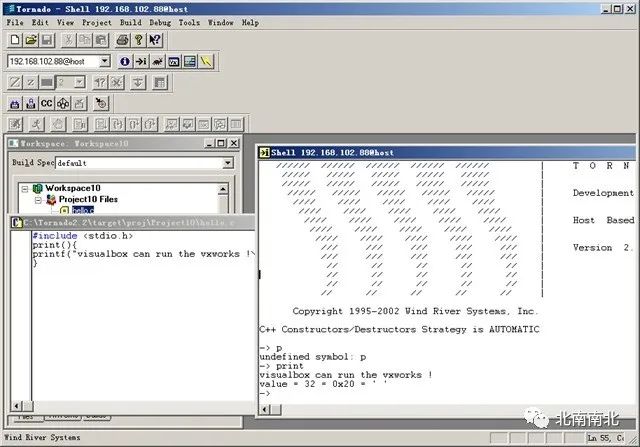
Task: Select Workspace10 root in the tree
Action: point(73,188)
